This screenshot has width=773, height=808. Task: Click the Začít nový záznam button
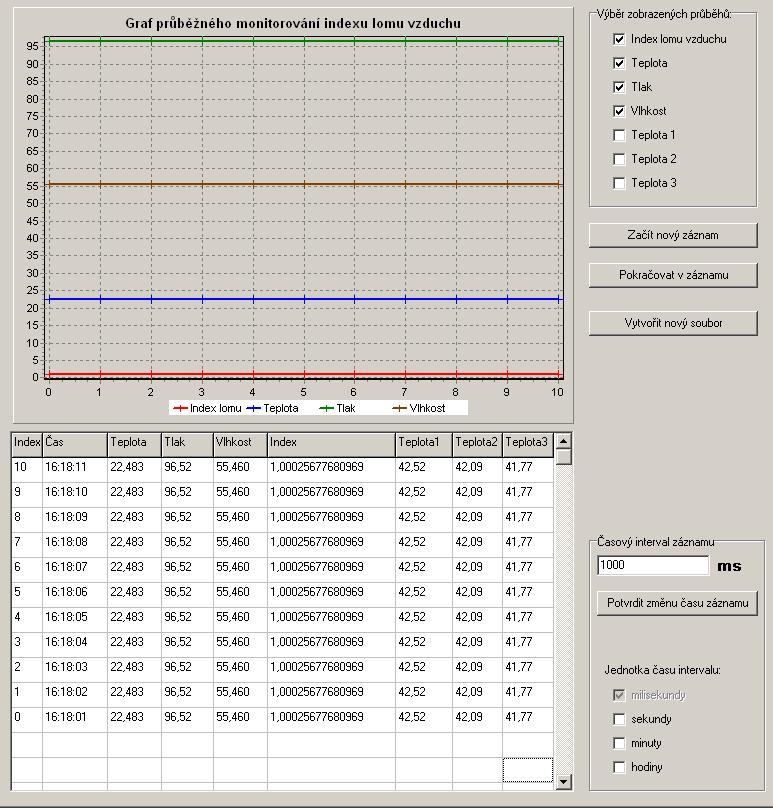coord(673,235)
